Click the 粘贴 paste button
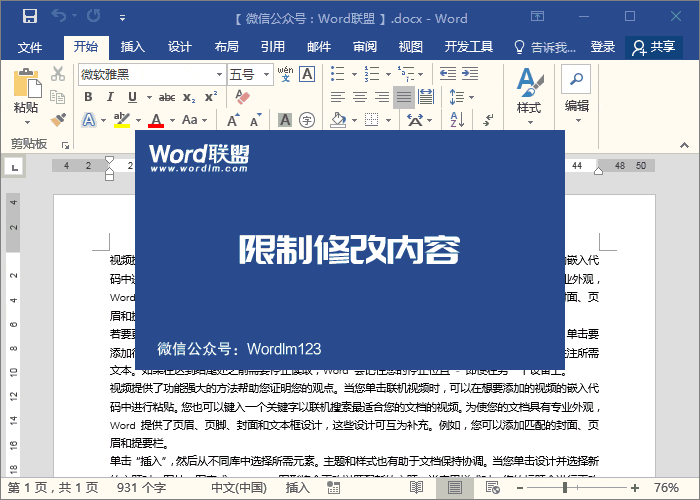 pos(26,96)
